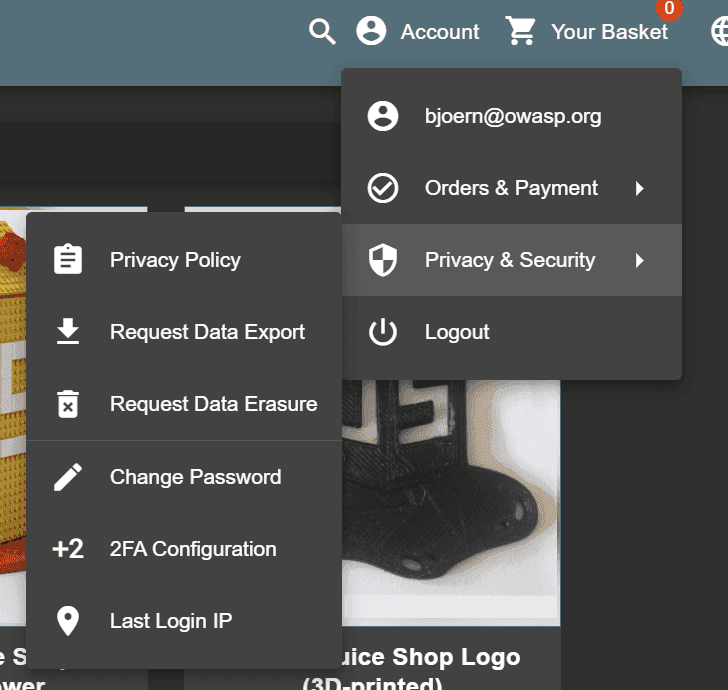Viewport: 728px width, 690px height.
Task: Choose Logout from account menu
Action: click(x=512, y=332)
